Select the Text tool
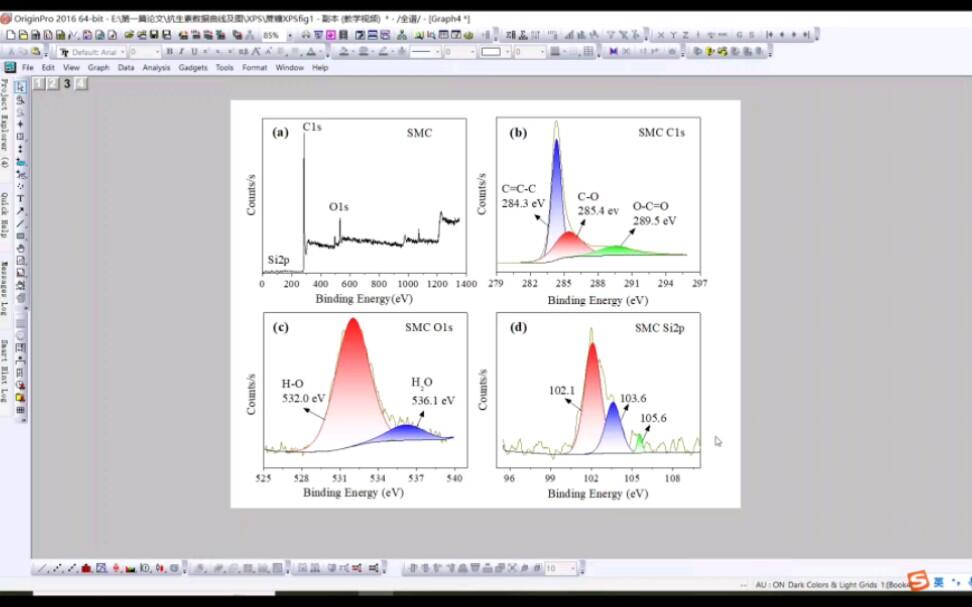The image size is (972, 607). pyautogui.click(x=20, y=199)
